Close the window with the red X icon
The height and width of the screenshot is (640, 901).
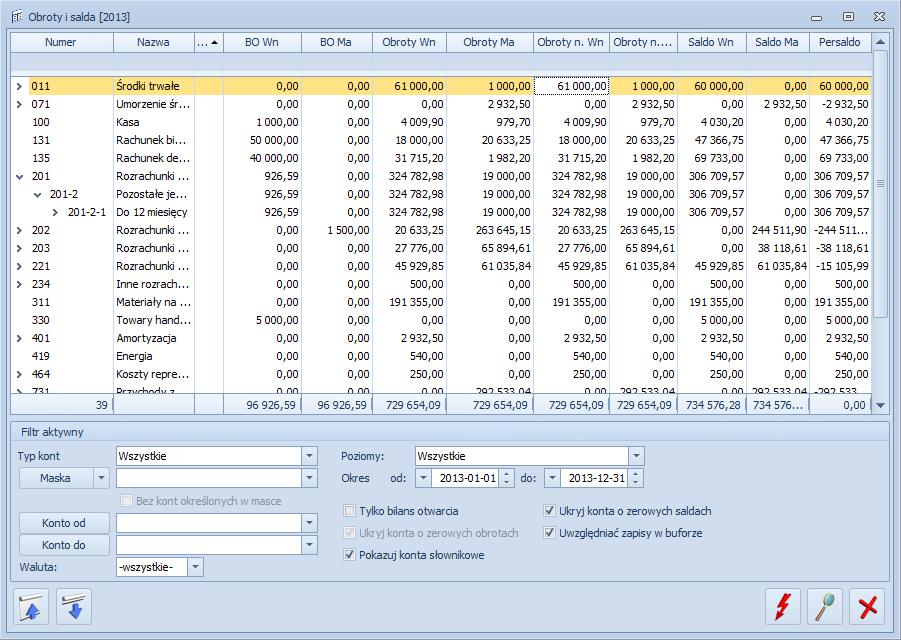point(867,607)
